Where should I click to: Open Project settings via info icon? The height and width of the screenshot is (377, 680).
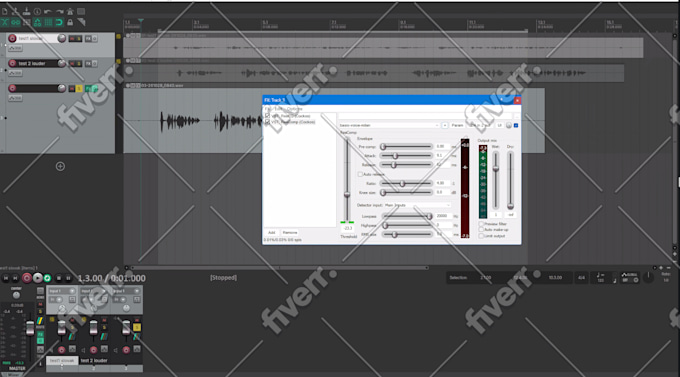37,11
